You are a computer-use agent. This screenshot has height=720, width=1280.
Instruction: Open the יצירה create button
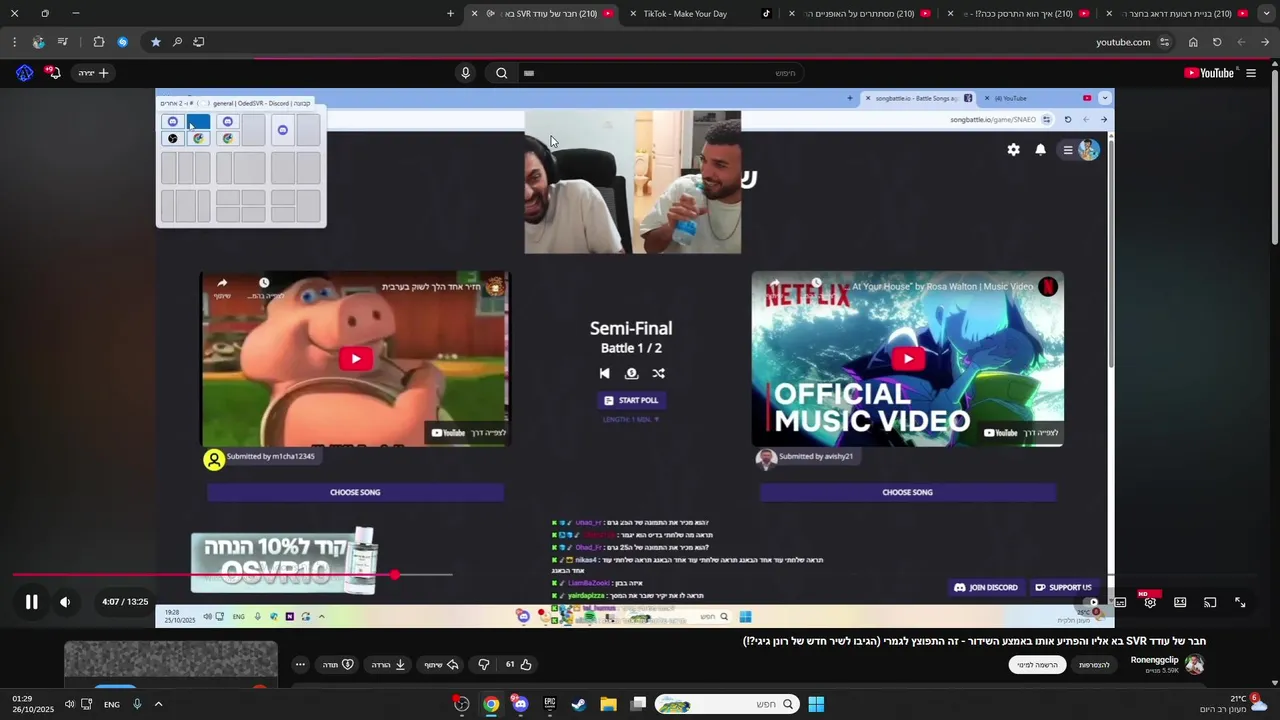(x=93, y=73)
